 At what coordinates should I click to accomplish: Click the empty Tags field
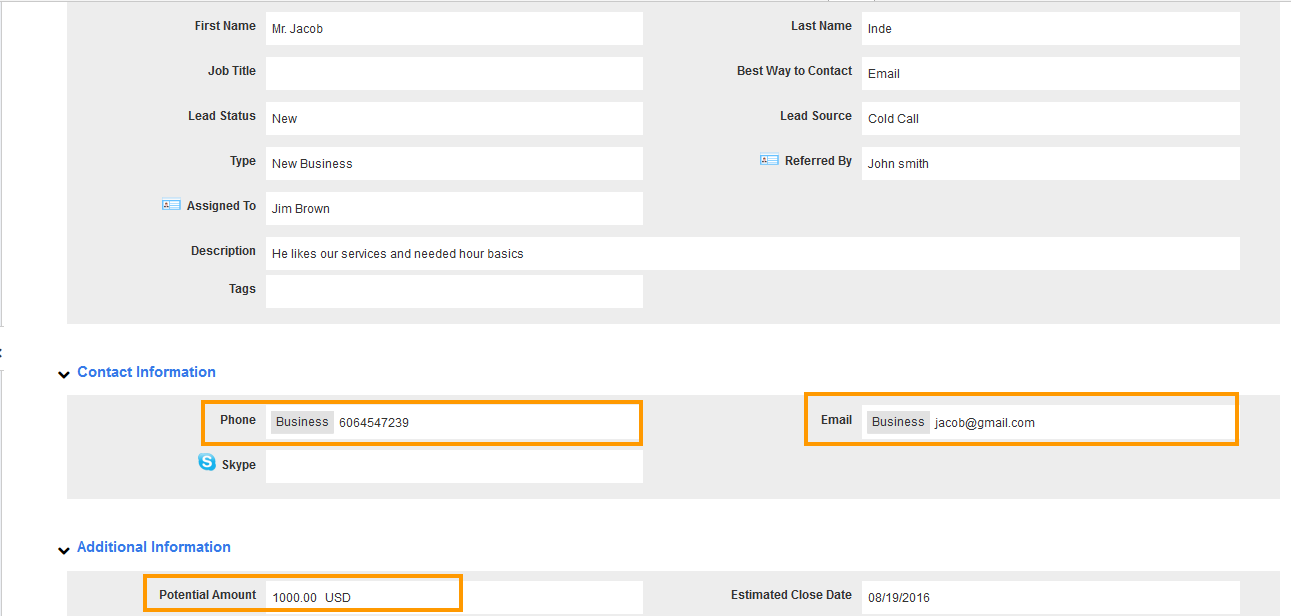pyautogui.click(x=454, y=292)
